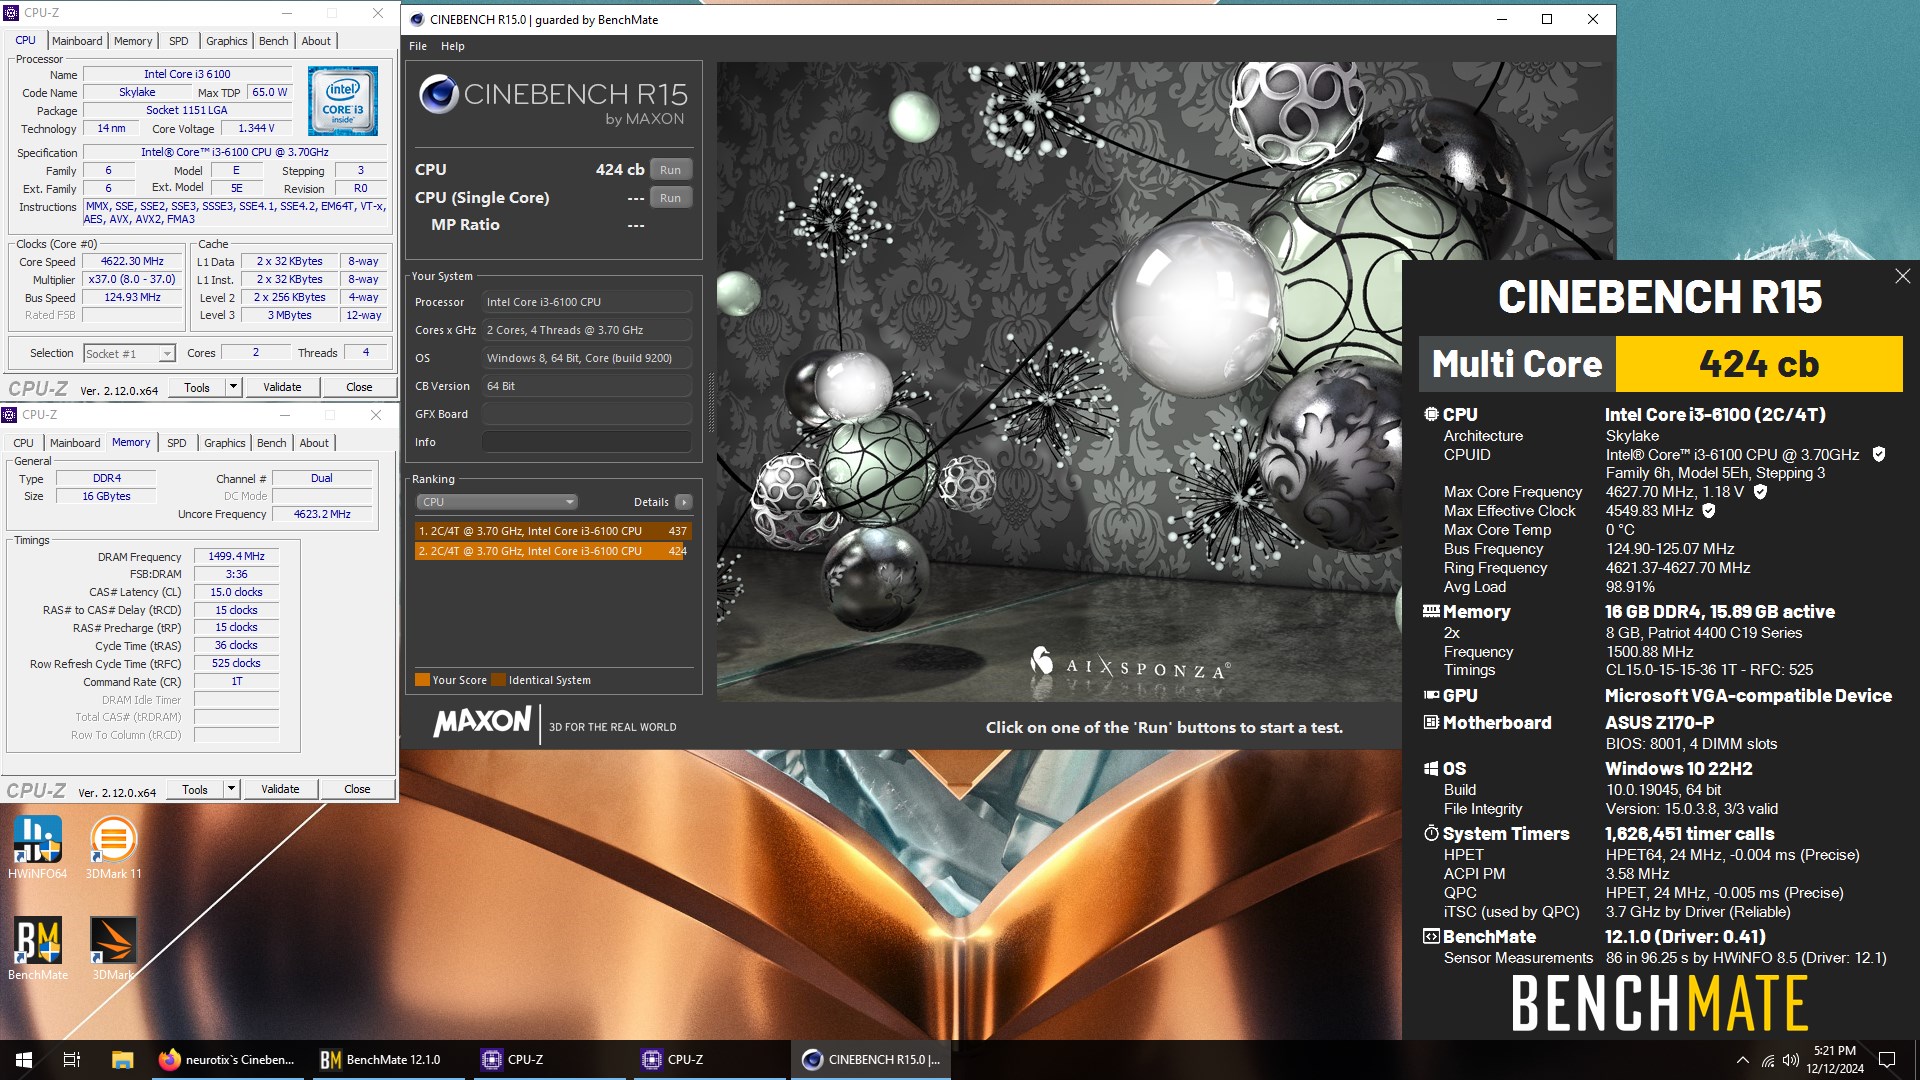Image resolution: width=1920 pixels, height=1080 pixels.
Task: Click the 424 cb Multi Core score
Action: point(1759,364)
